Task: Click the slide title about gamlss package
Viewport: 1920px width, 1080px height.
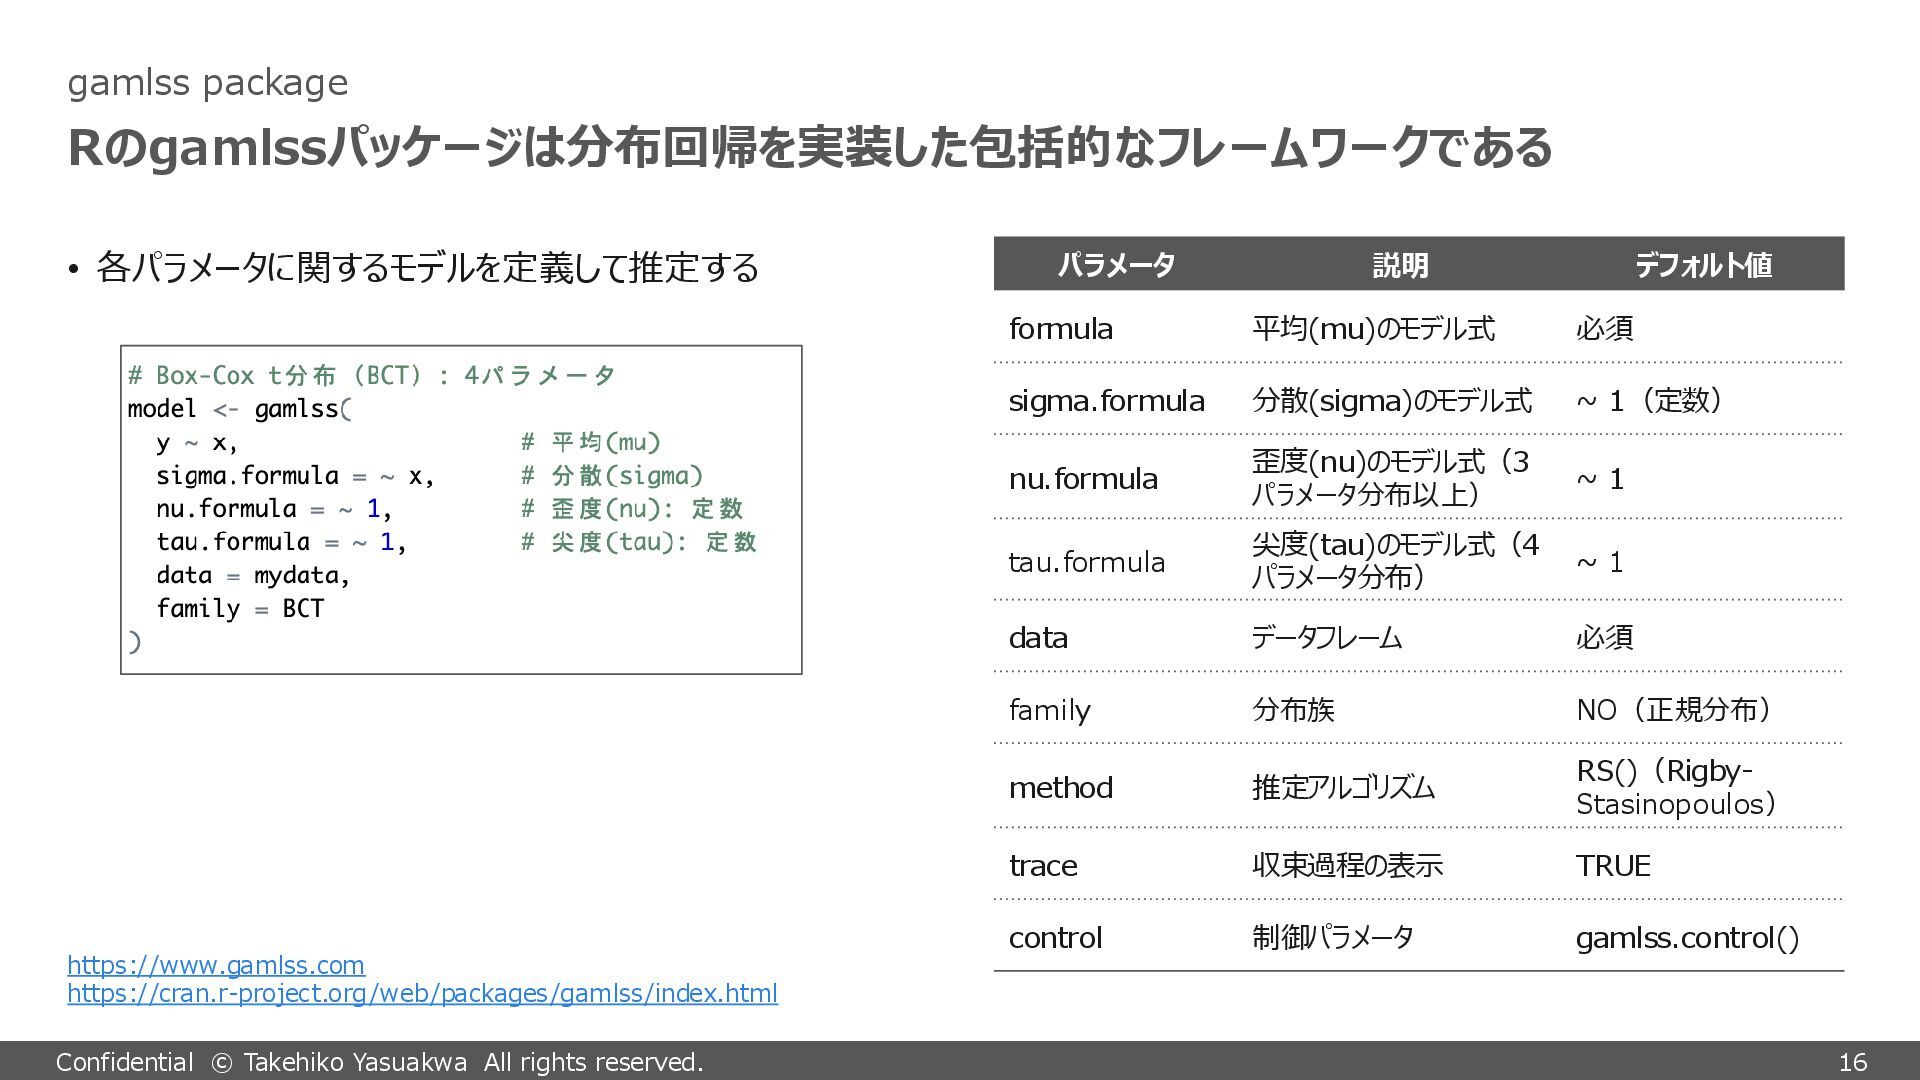Action: 808,148
